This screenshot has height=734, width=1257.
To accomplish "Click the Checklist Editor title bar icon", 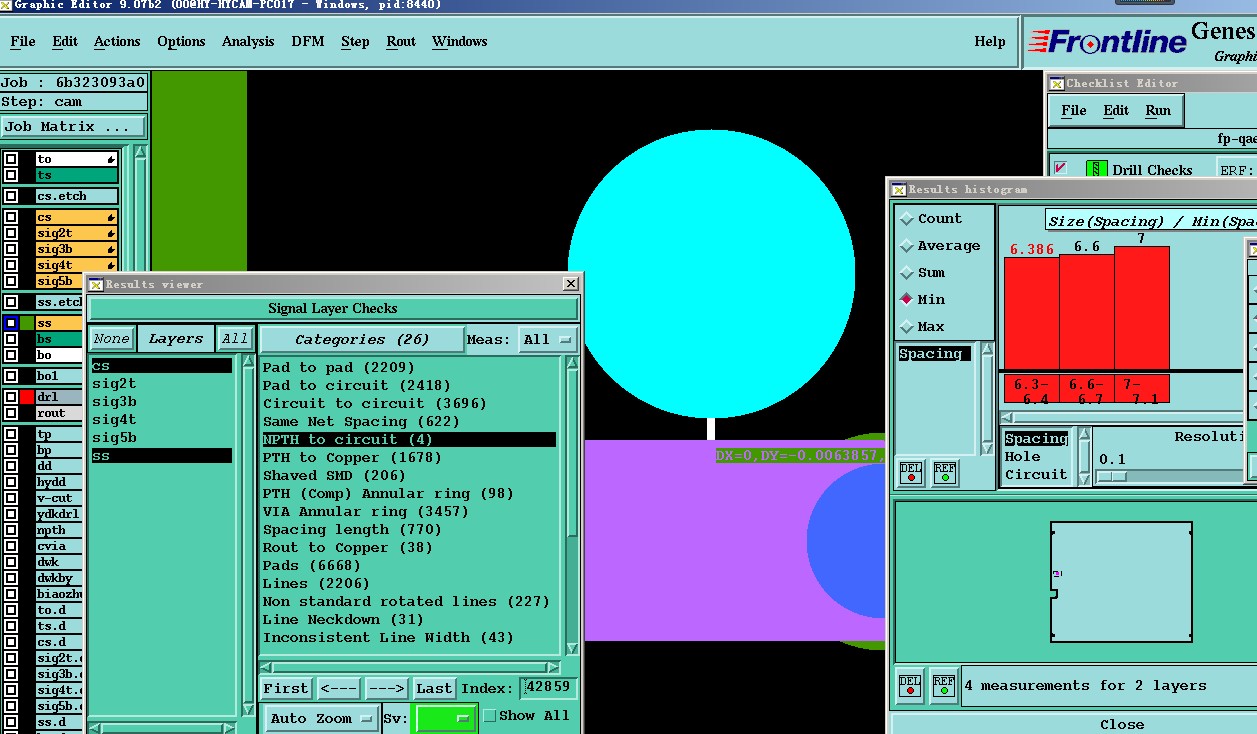I will (x=1056, y=83).
